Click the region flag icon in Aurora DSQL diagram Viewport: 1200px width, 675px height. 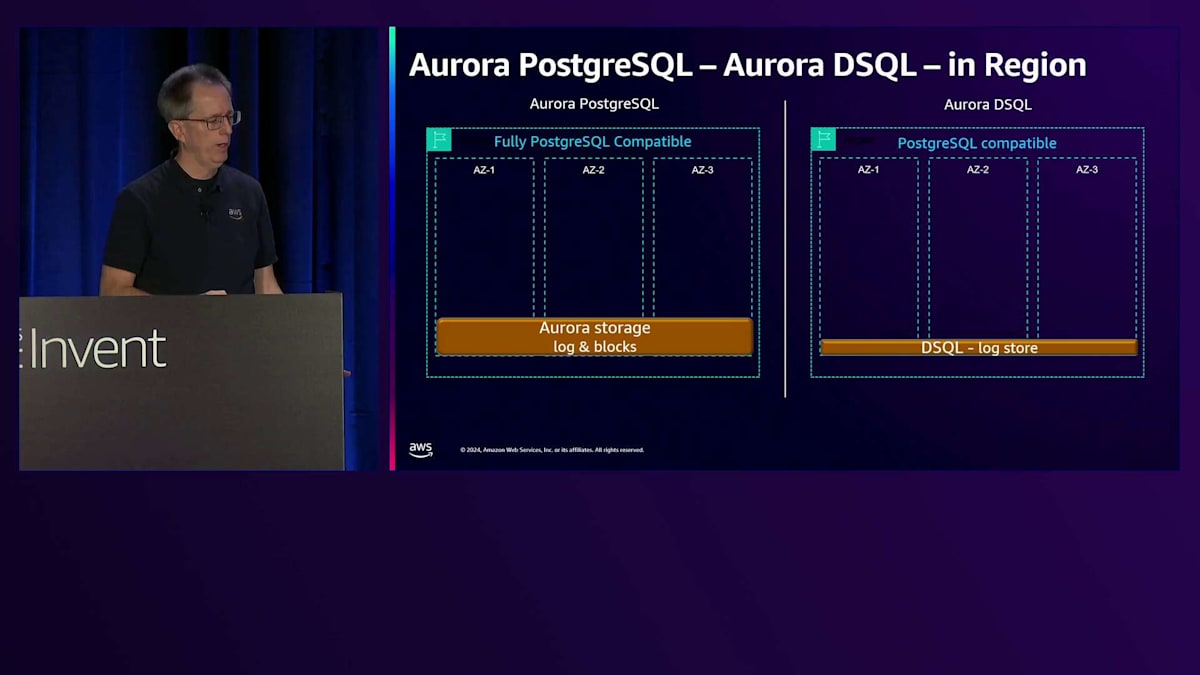823,139
